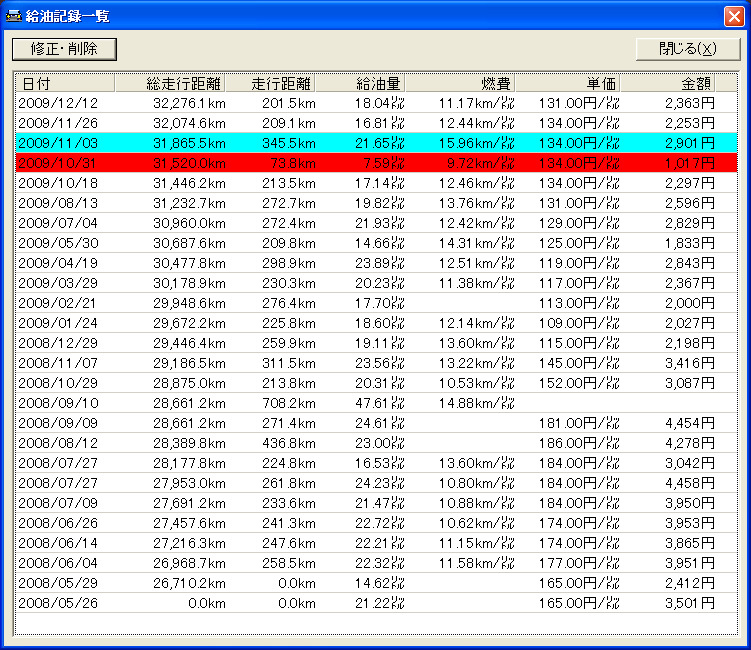Sort by the 総走行距離 column header
The image size is (751, 650).
point(170,83)
